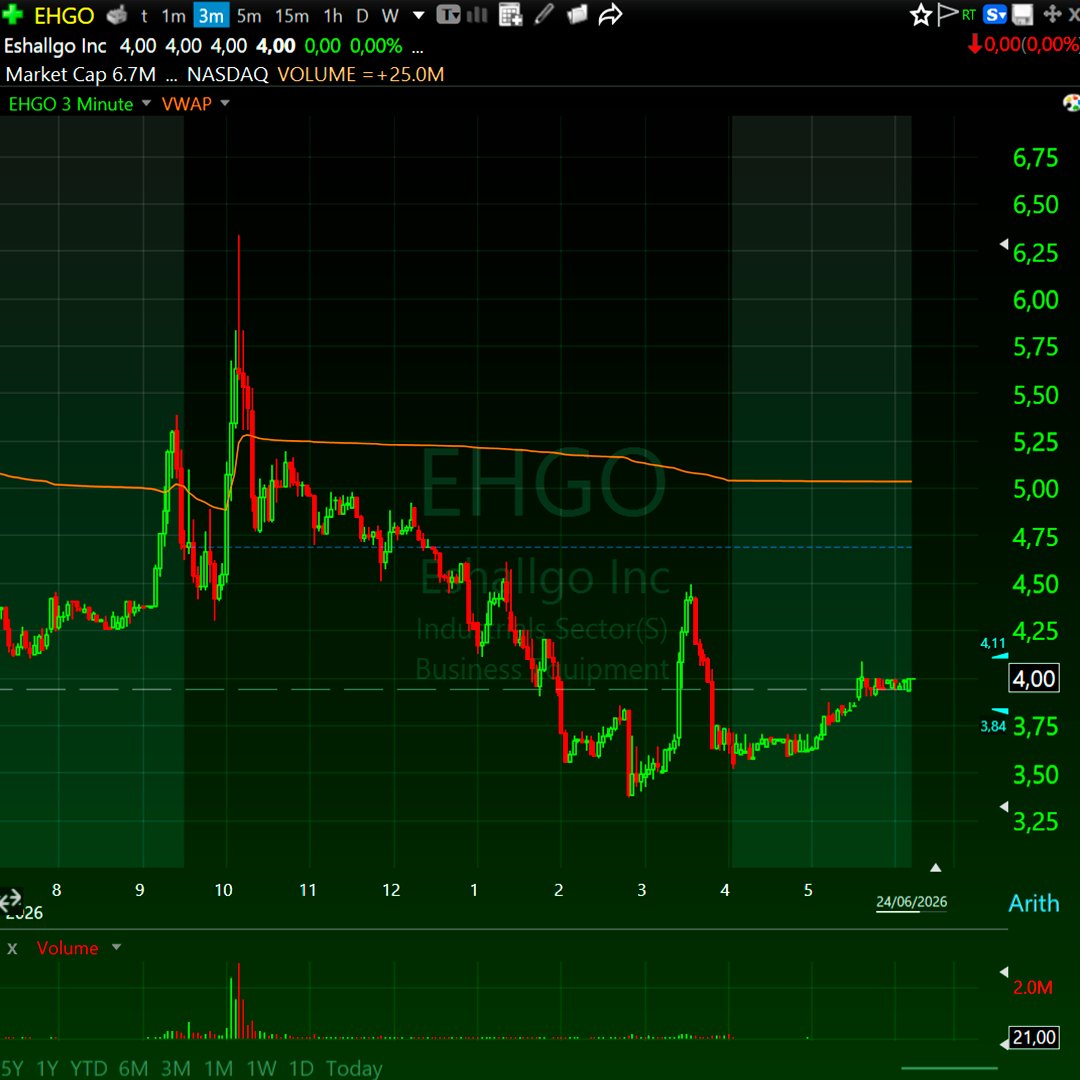Select the pencil drawing tool
This screenshot has height=1080, width=1080.
pos(544,14)
